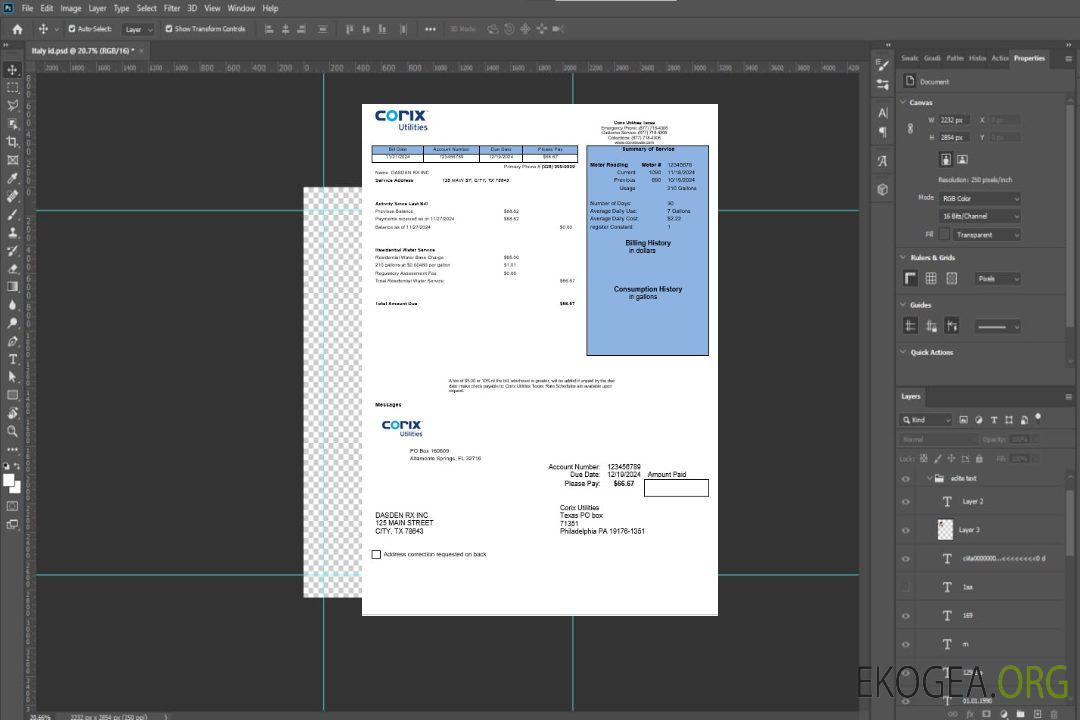The width and height of the screenshot is (1080, 720).
Task: Open the Paragraph panel icon
Action: click(883, 132)
